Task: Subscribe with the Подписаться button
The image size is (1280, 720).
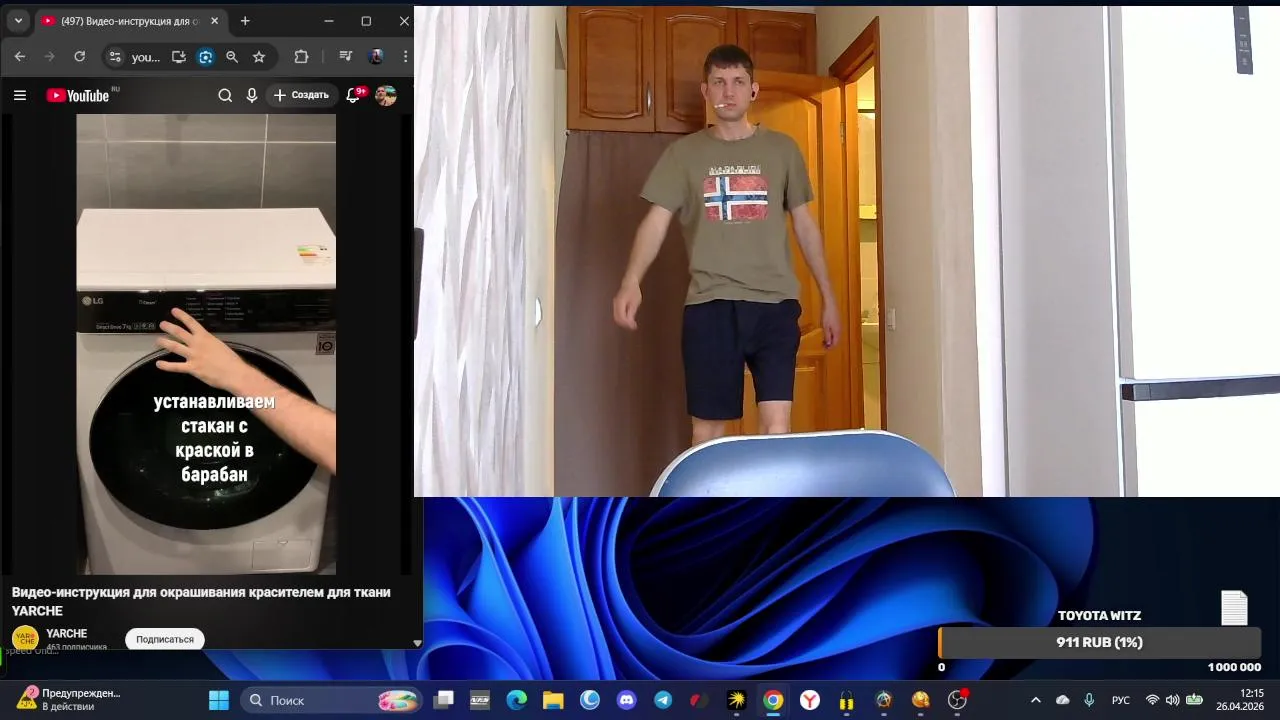Action: [165, 639]
